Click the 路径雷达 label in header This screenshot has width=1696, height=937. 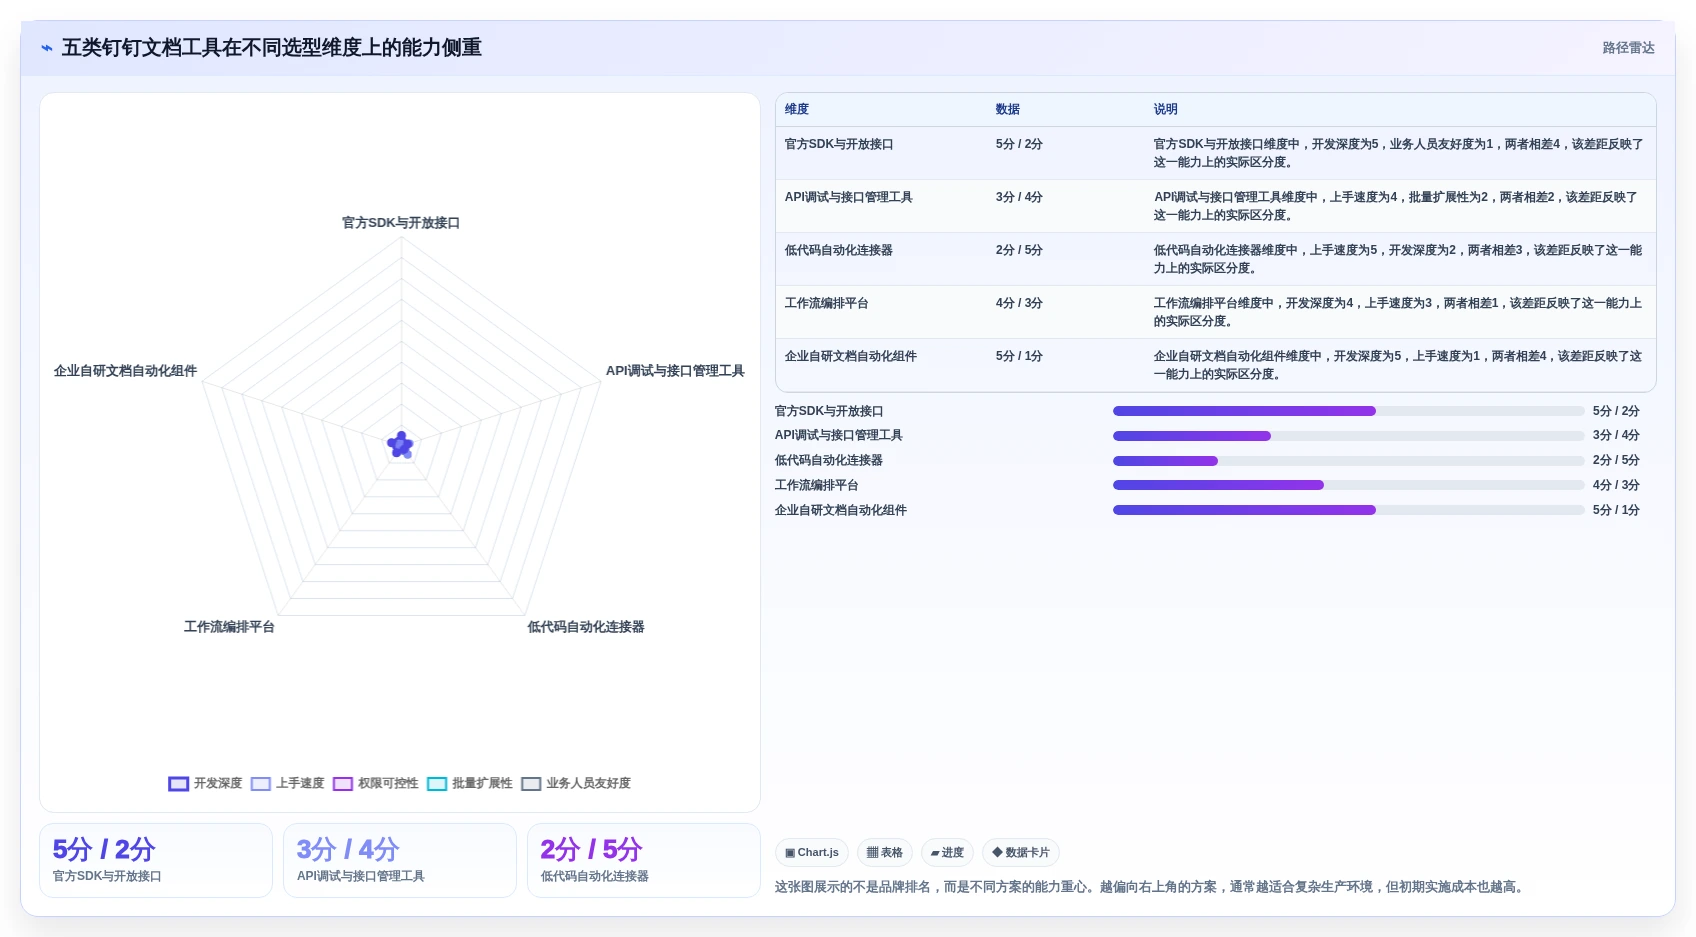click(1628, 48)
